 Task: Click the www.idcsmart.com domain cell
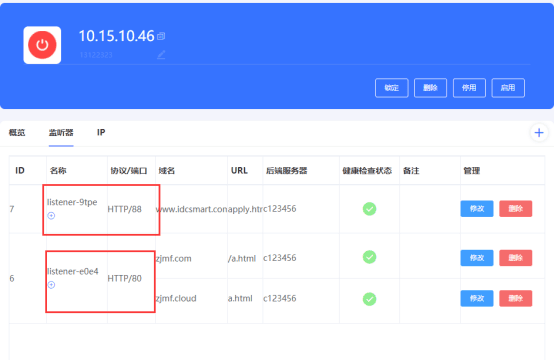tap(191, 209)
